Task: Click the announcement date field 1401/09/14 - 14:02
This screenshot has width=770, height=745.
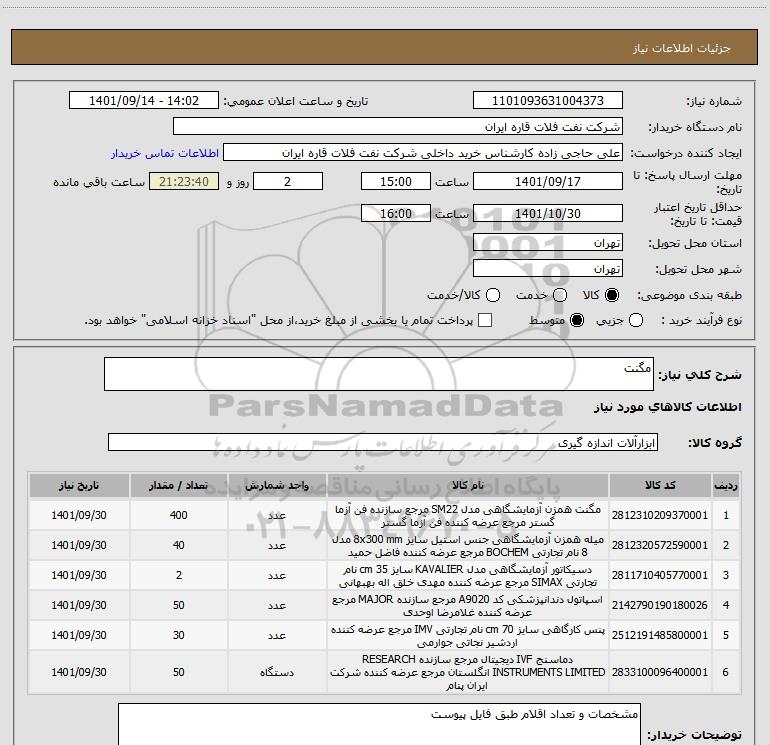Action: coord(144,101)
